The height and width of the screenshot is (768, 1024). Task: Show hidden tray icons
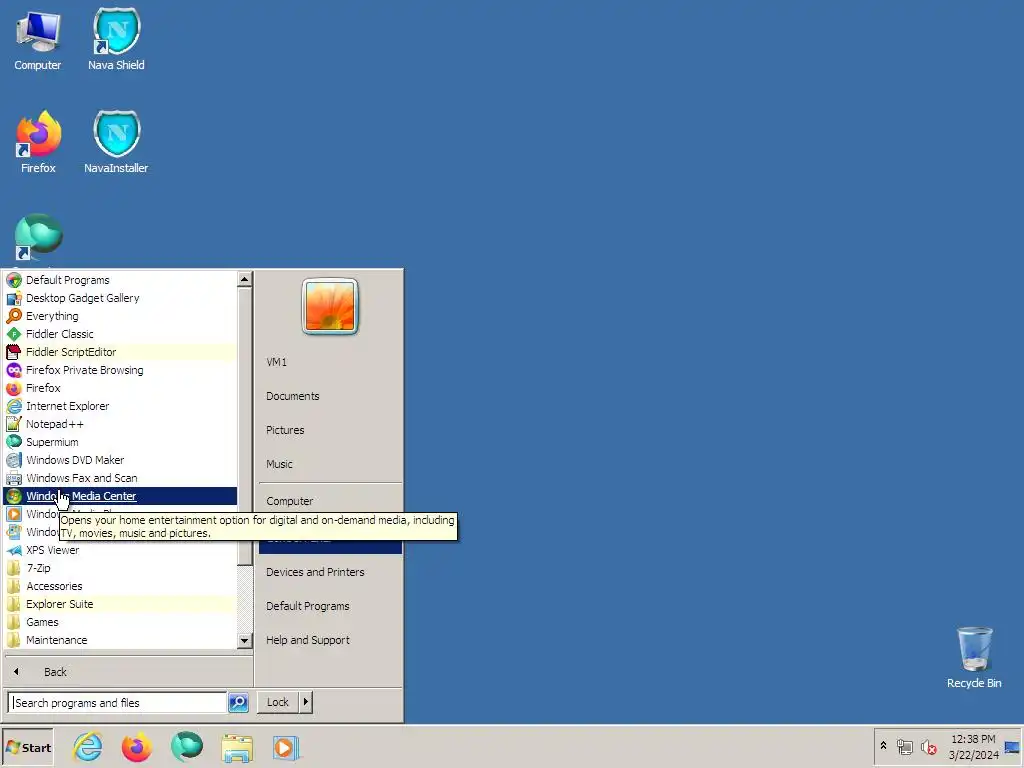(884, 746)
